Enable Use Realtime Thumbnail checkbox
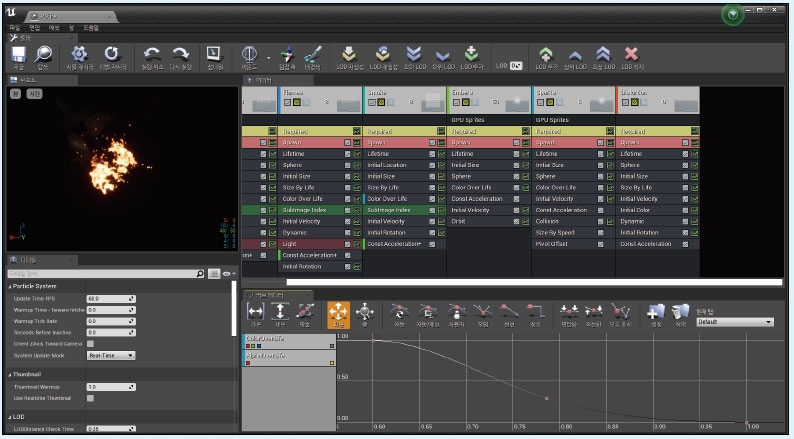This screenshot has width=794, height=439. (x=90, y=398)
